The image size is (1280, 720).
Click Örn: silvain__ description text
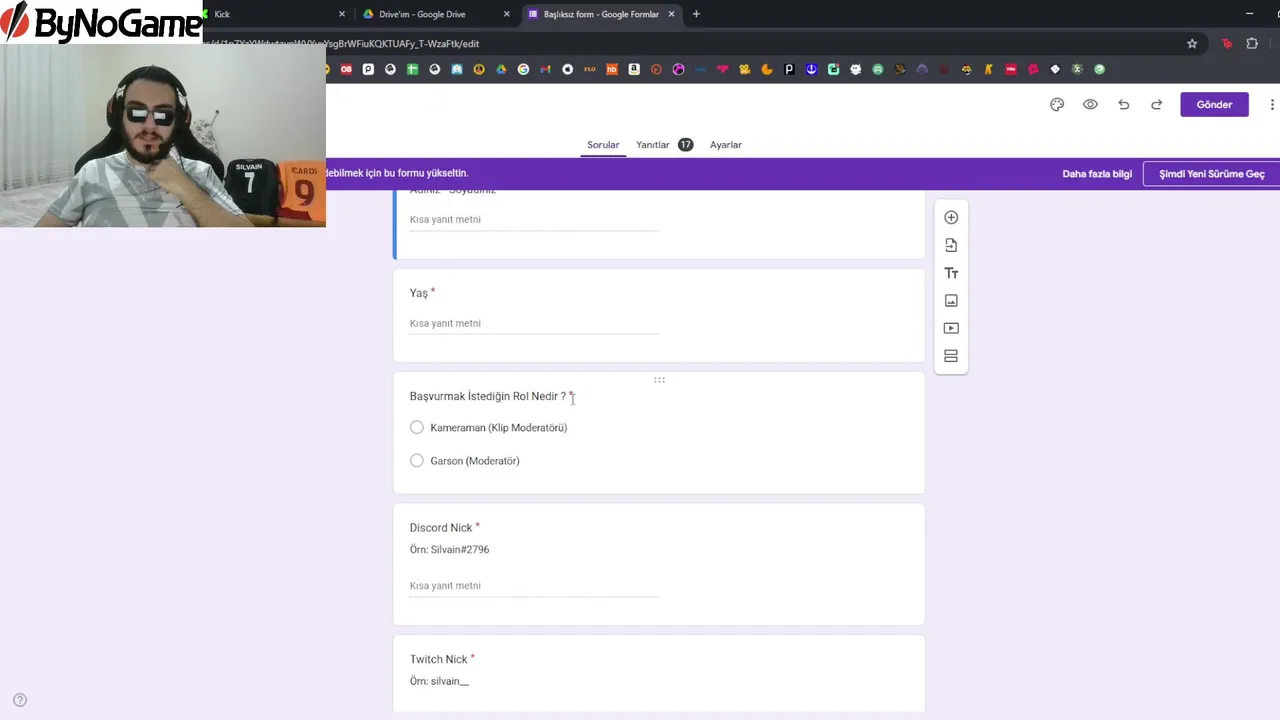click(439, 681)
